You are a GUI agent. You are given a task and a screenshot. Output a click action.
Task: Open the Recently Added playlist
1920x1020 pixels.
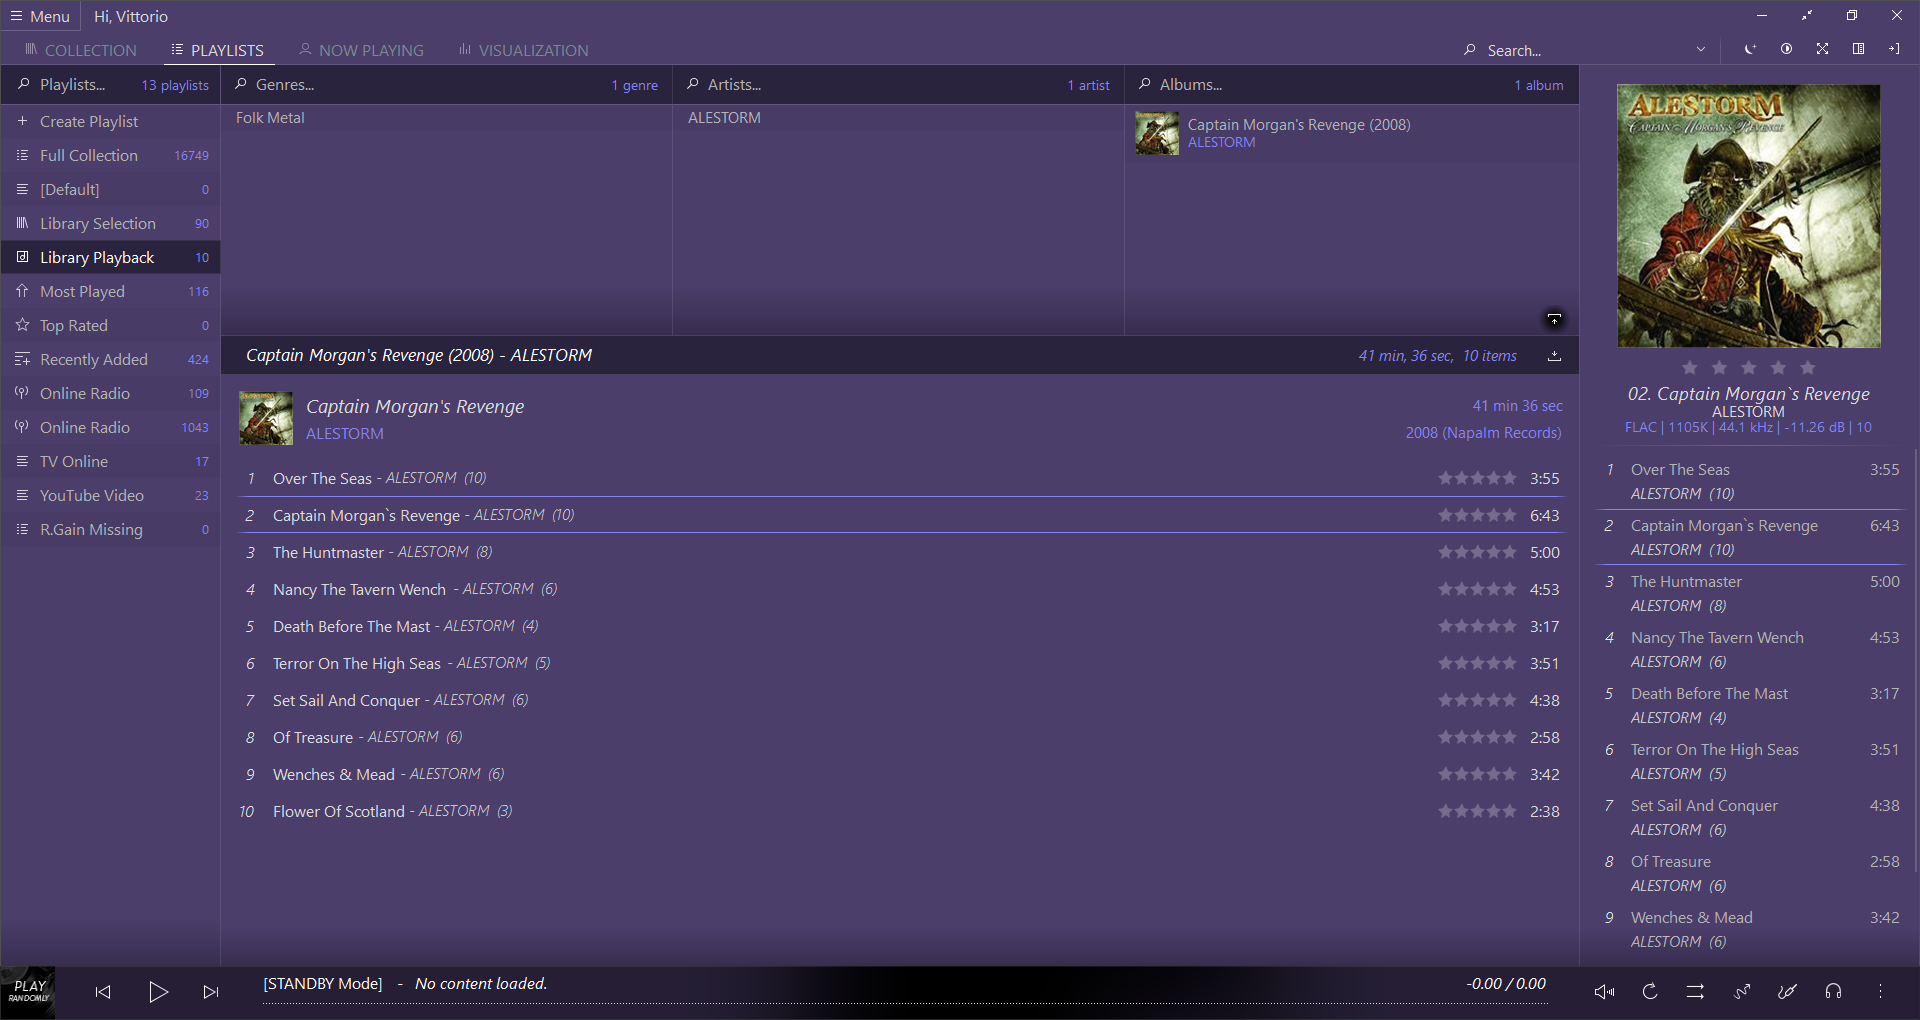[110, 359]
